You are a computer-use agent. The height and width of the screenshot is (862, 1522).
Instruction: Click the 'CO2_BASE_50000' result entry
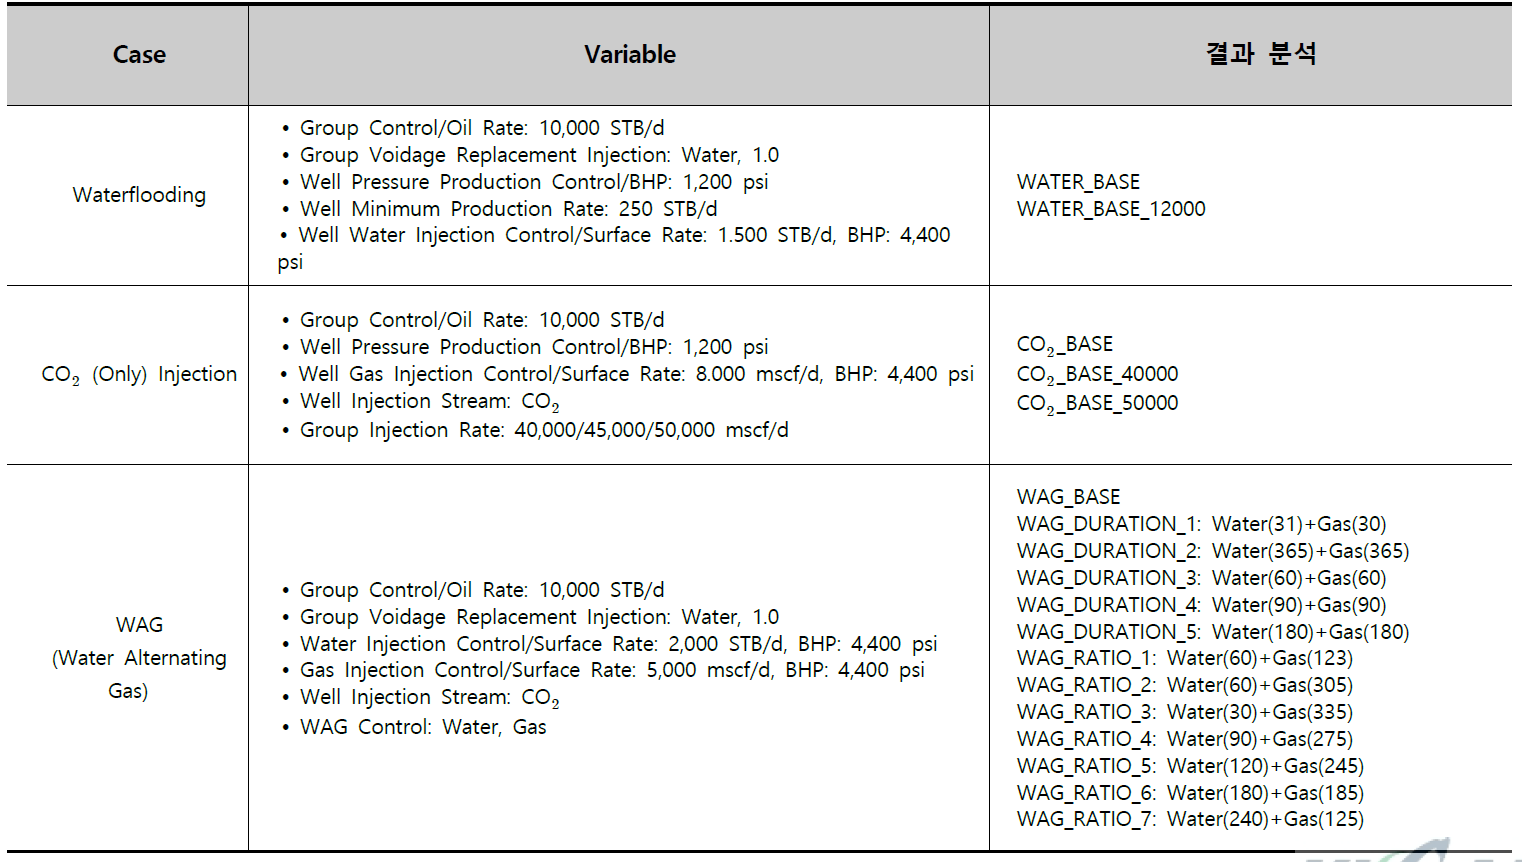click(1097, 404)
